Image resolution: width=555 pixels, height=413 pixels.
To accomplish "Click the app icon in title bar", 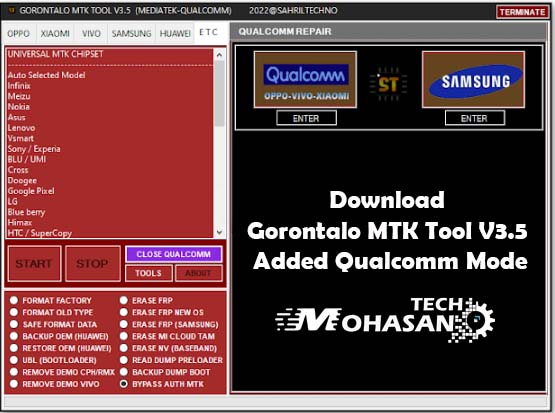I will pos(11,10).
